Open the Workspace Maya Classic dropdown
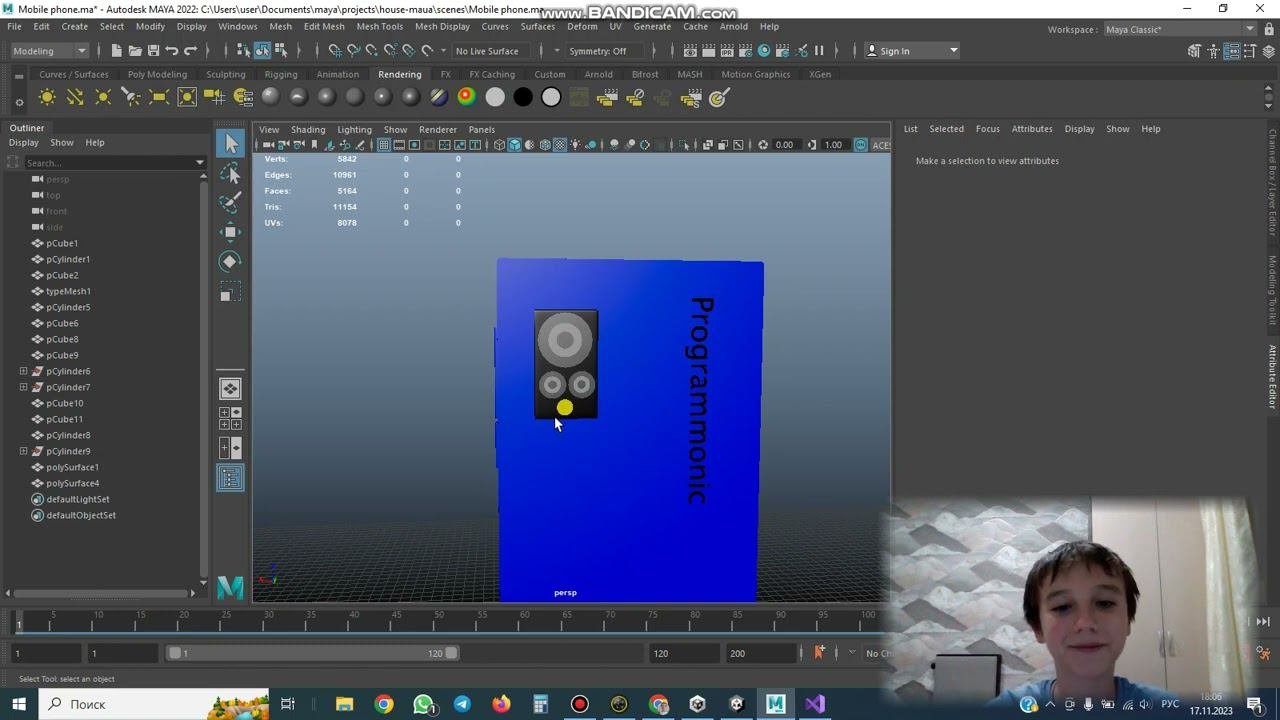Viewport: 1280px width, 720px height. pyautogui.click(x=1179, y=29)
